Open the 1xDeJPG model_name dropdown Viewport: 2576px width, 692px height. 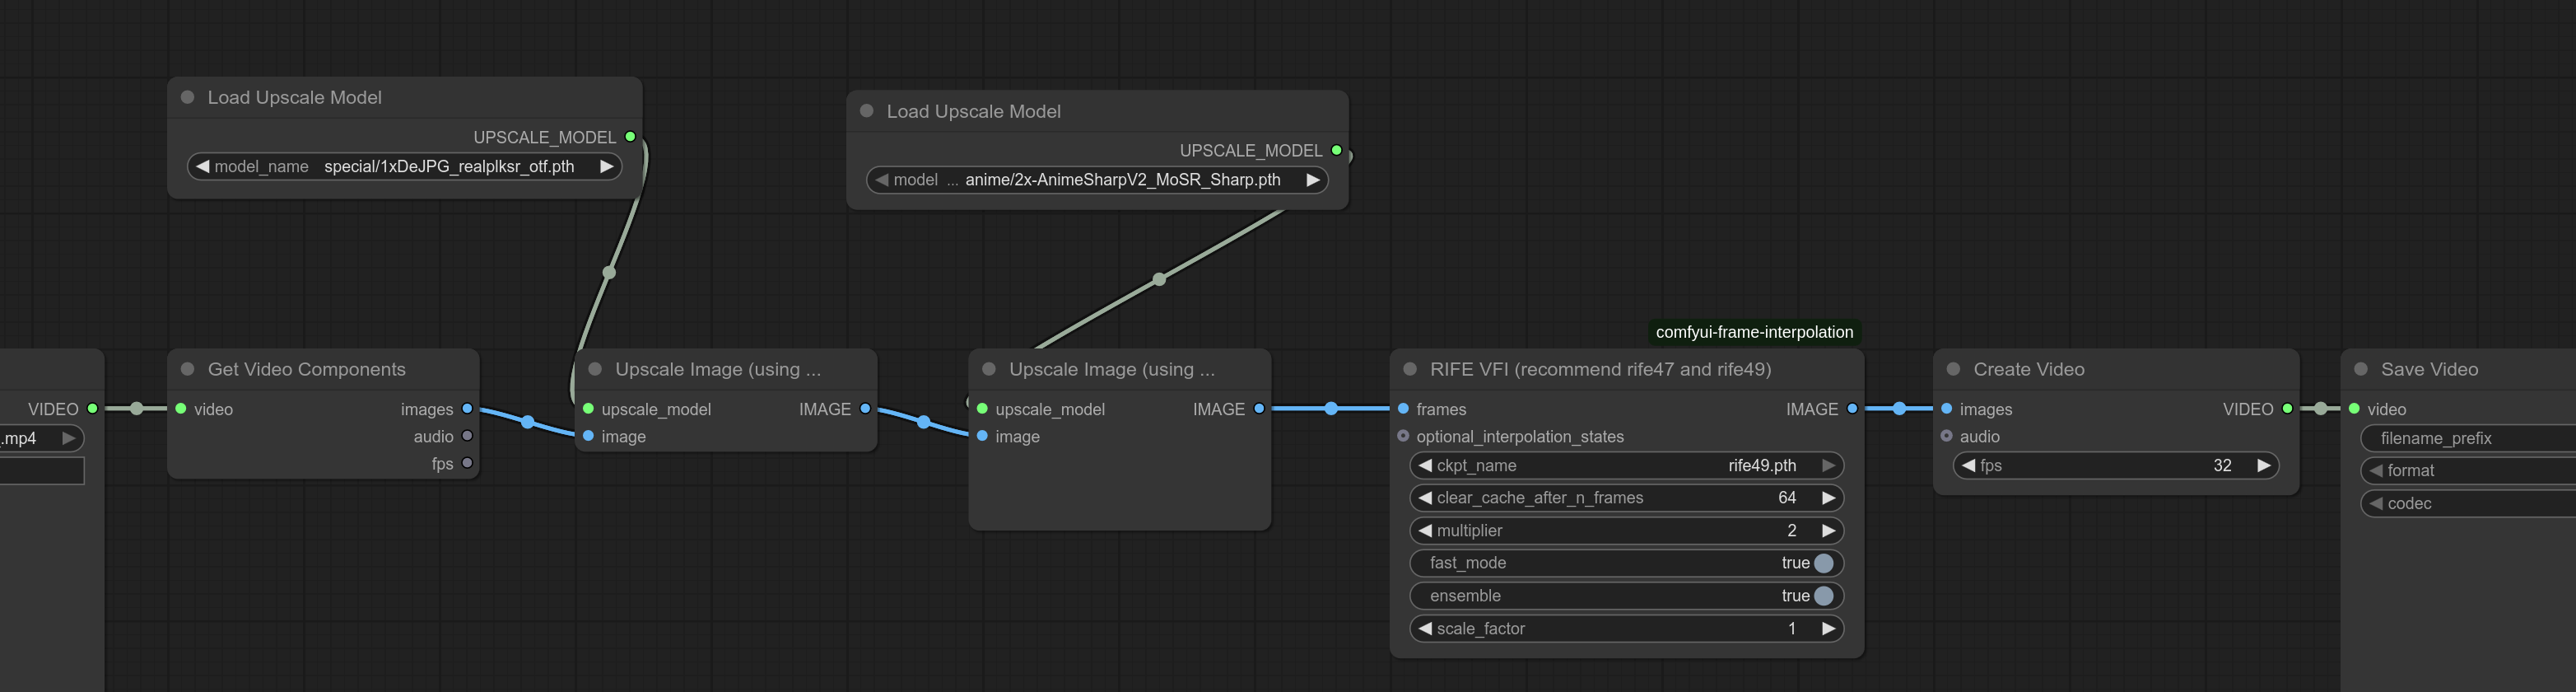click(405, 167)
